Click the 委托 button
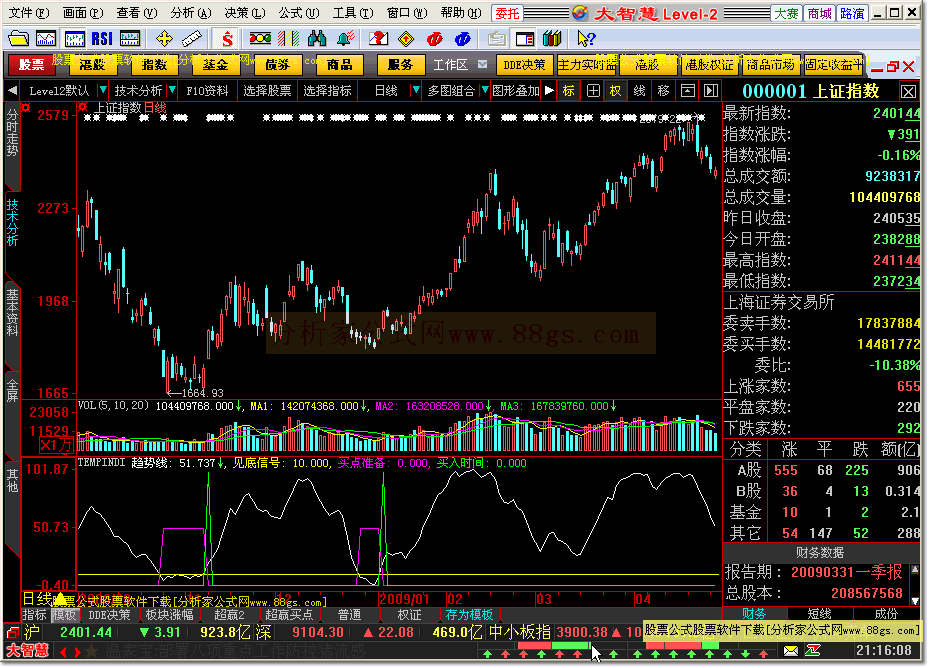This screenshot has height=668, width=930. [507, 13]
